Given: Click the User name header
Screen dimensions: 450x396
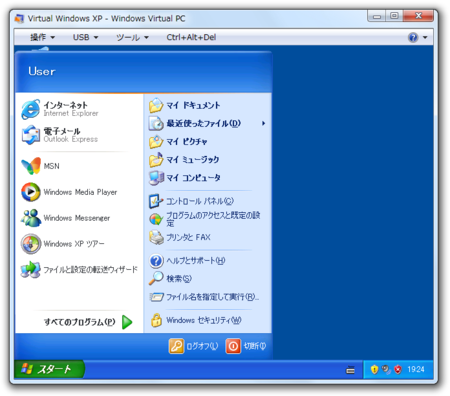Looking at the screenshot, I should pyautogui.click(x=42, y=71).
